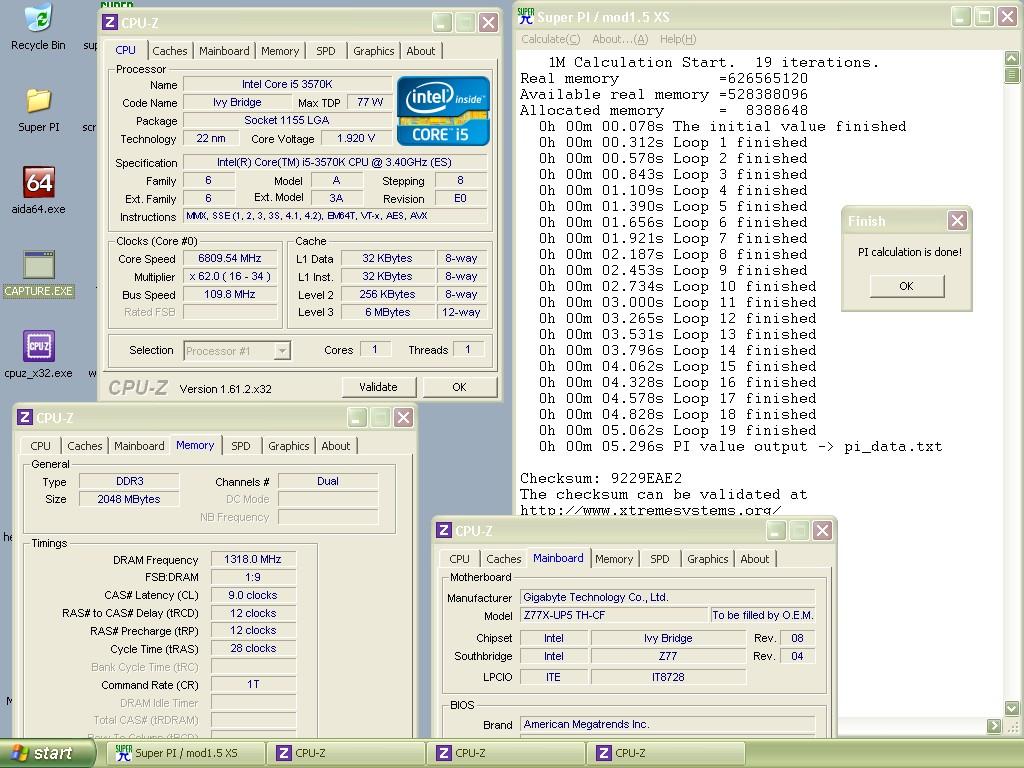1024x768 pixels.
Task: Open the Windows start button
Action: click(46, 754)
